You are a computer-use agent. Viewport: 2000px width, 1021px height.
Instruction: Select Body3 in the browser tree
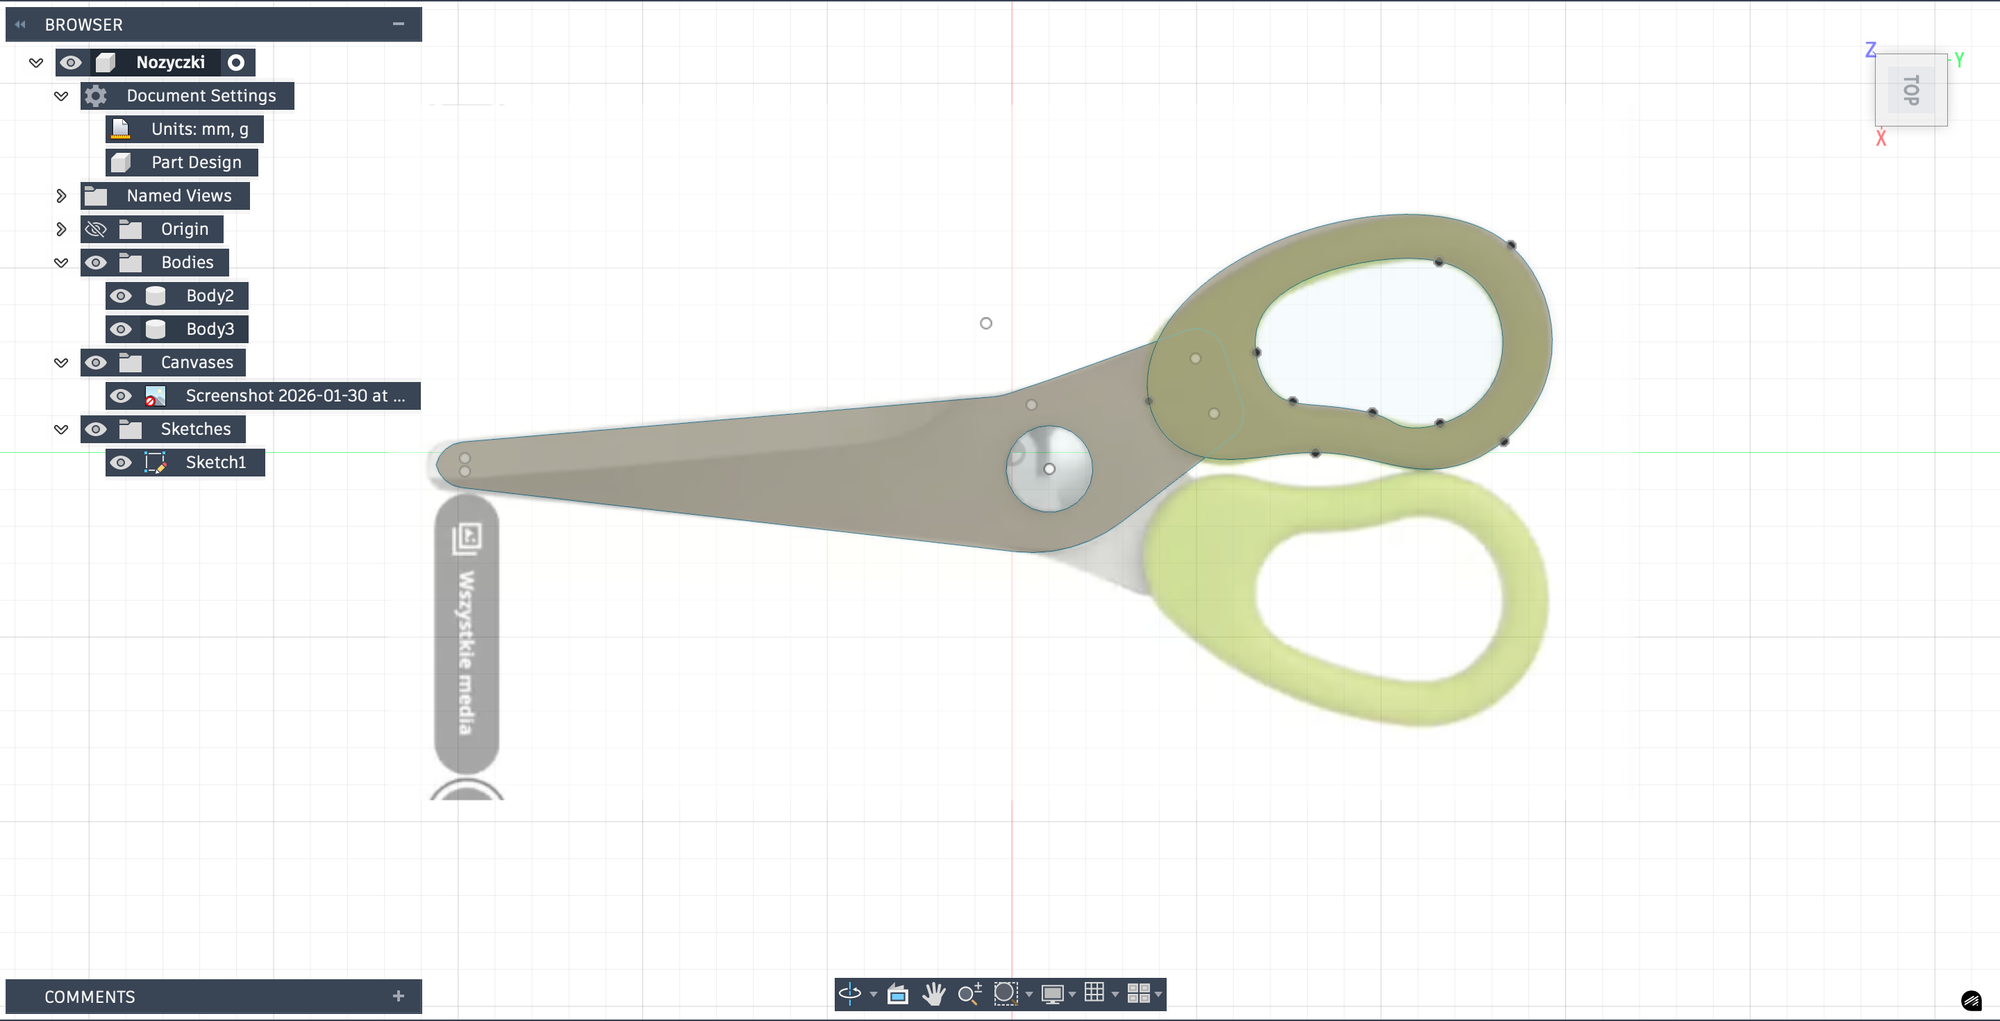[x=209, y=329]
